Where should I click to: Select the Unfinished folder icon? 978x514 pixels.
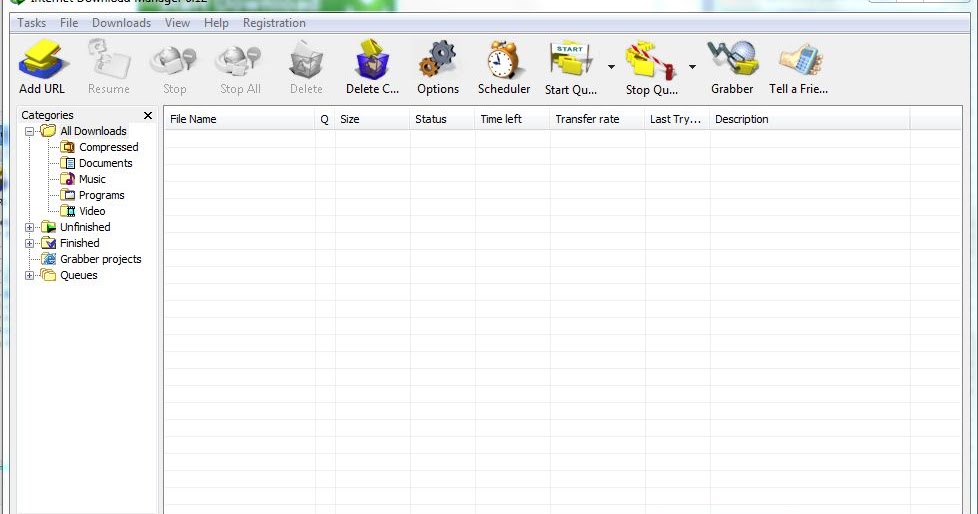coord(48,227)
